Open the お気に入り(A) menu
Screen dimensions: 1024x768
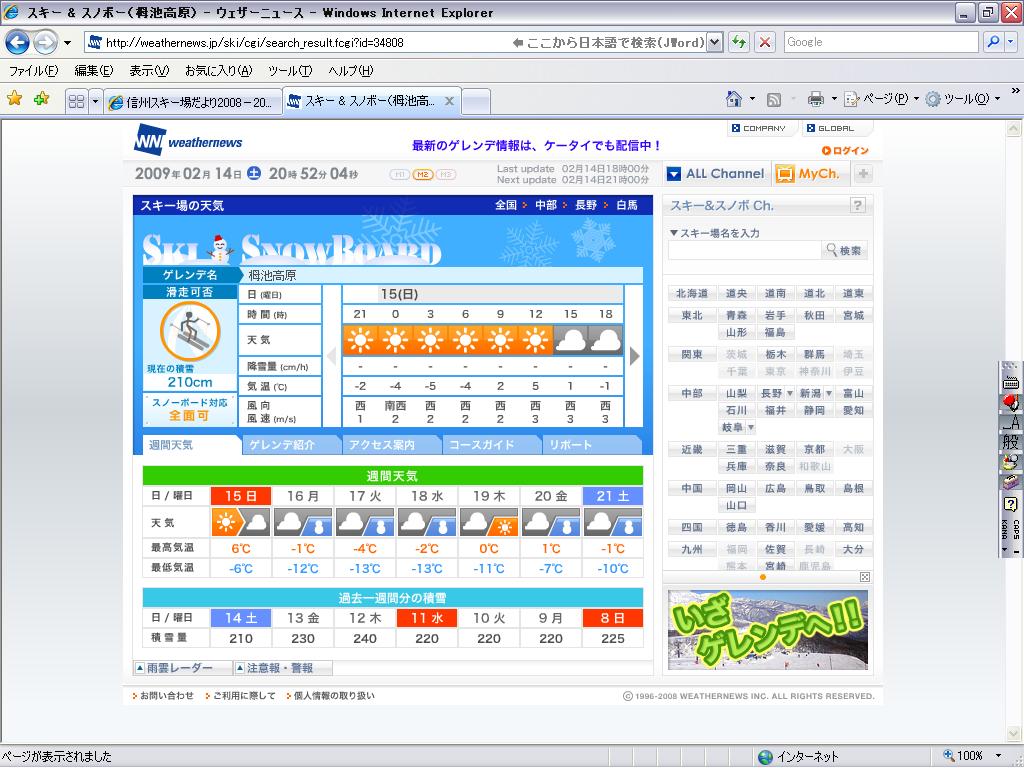pos(218,71)
